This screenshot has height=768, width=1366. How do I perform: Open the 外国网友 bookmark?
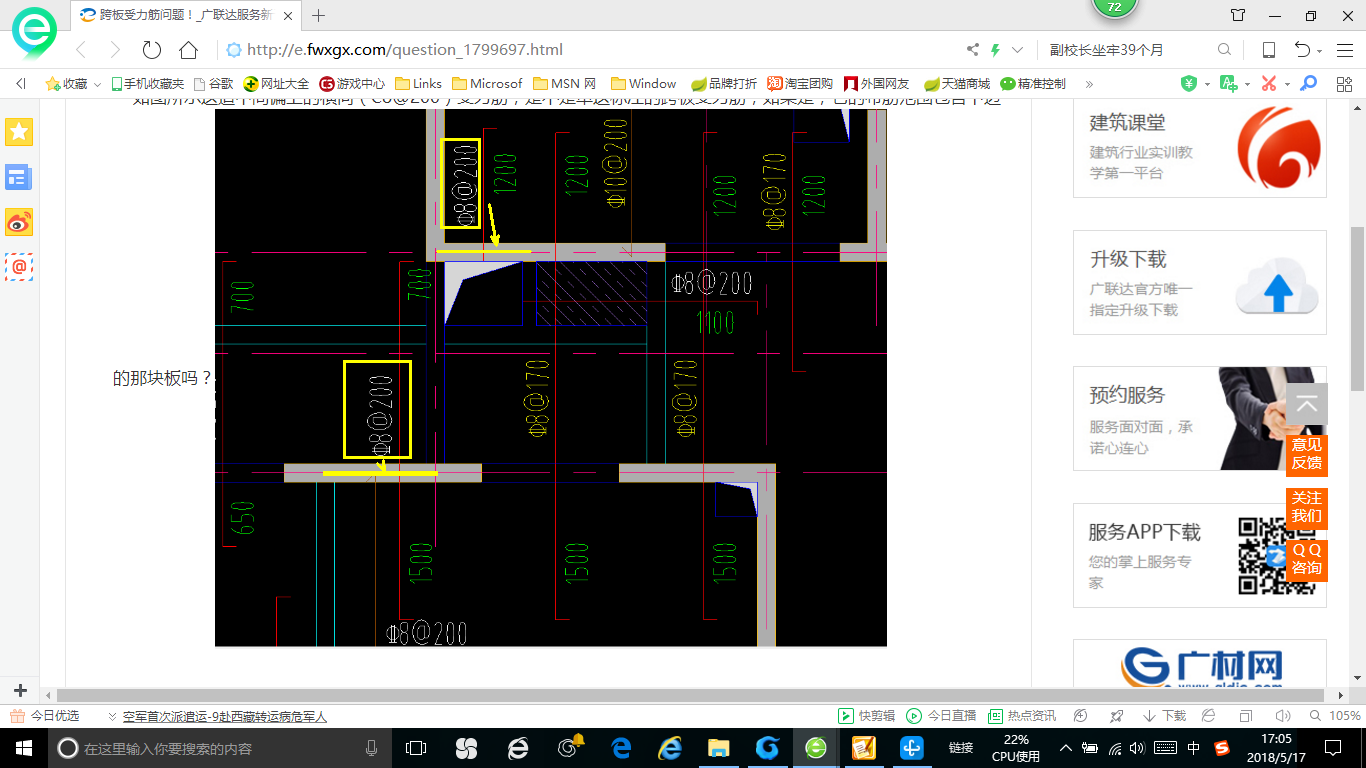point(877,84)
